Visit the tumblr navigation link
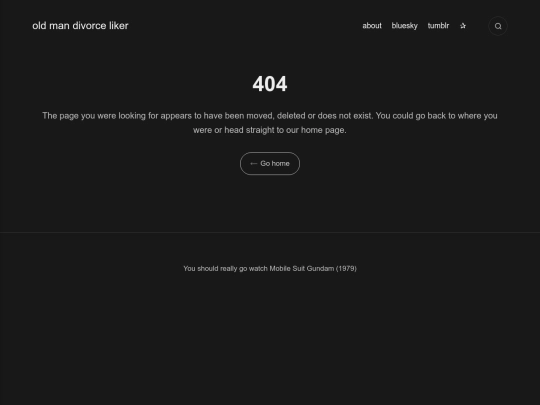This screenshot has width=540, height=405. point(438,26)
